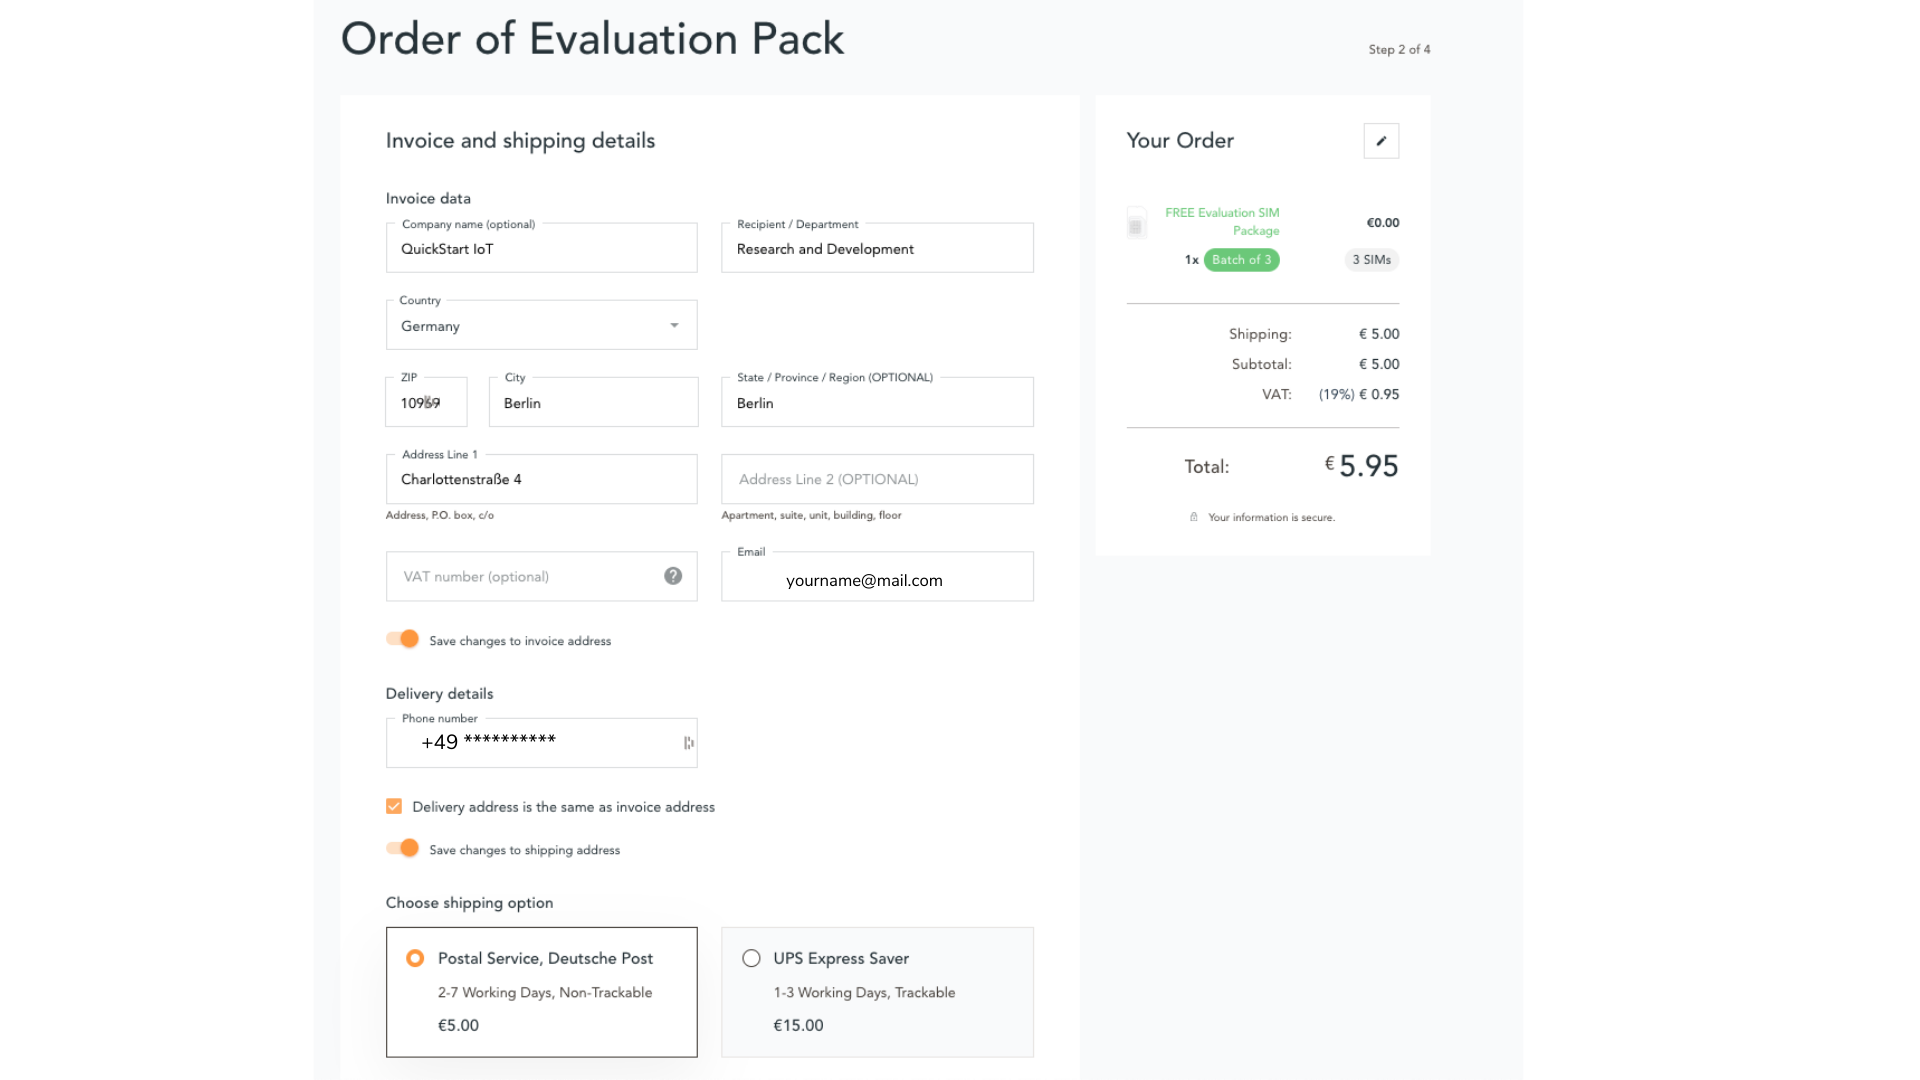Click into the Email input field
Image resolution: width=1920 pixels, height=1080 pixels.
(876, 580)
